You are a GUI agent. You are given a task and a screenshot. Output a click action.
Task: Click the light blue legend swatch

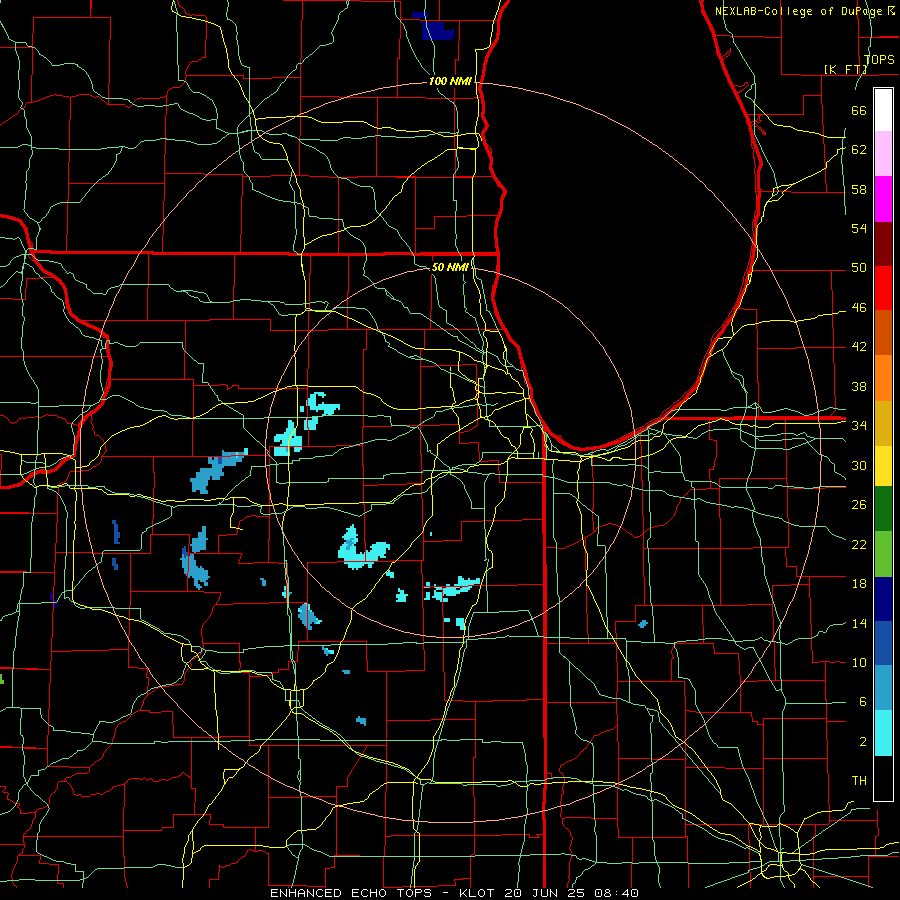point(883,688)
